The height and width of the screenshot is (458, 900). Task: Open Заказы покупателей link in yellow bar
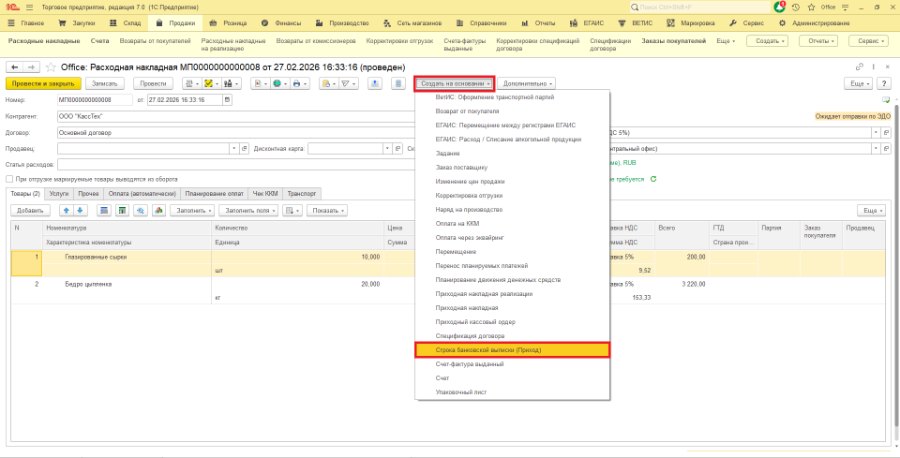673,41
